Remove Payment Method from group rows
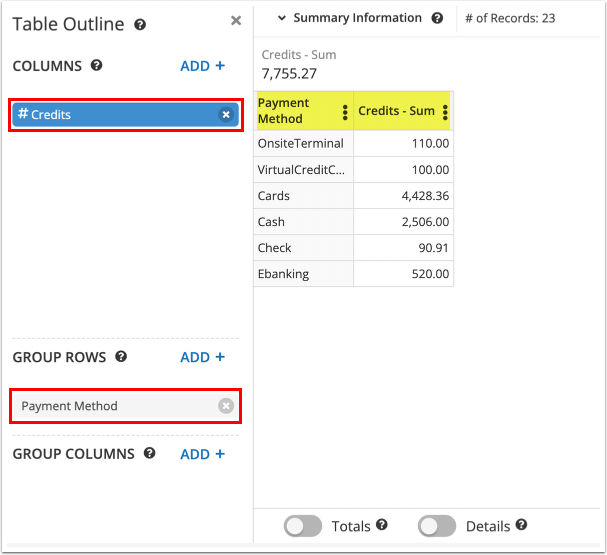 pos(226,406)
